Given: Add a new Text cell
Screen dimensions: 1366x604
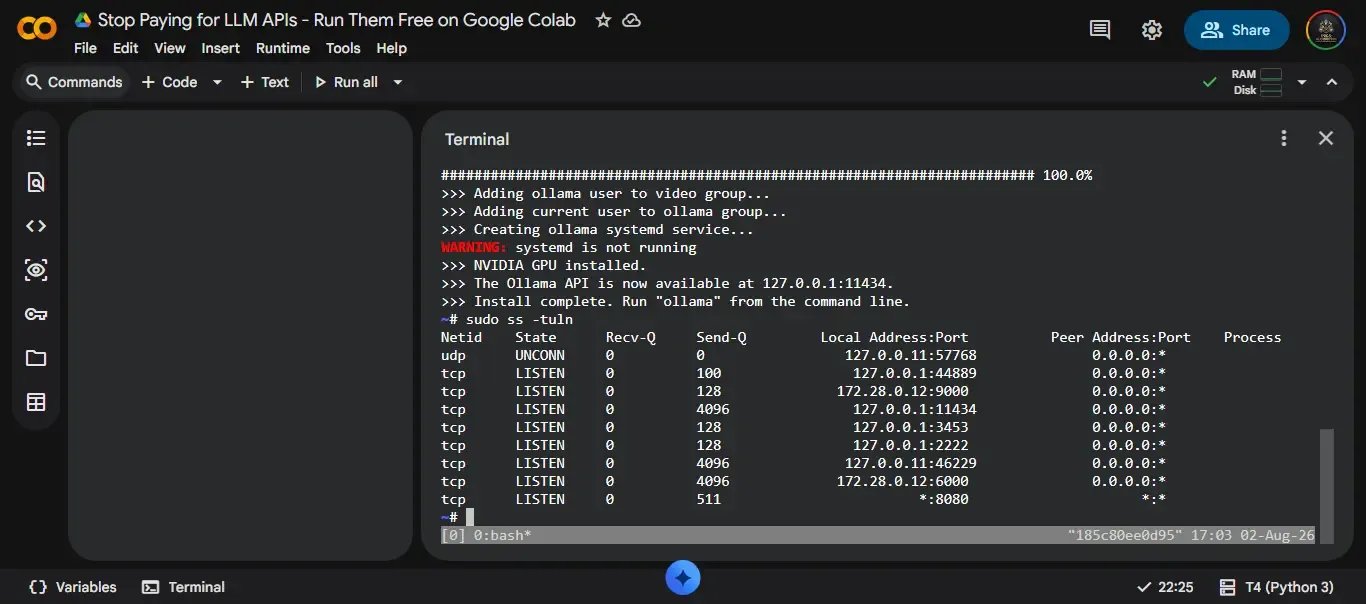Looking at the screenshot, I should click(264, 82).
